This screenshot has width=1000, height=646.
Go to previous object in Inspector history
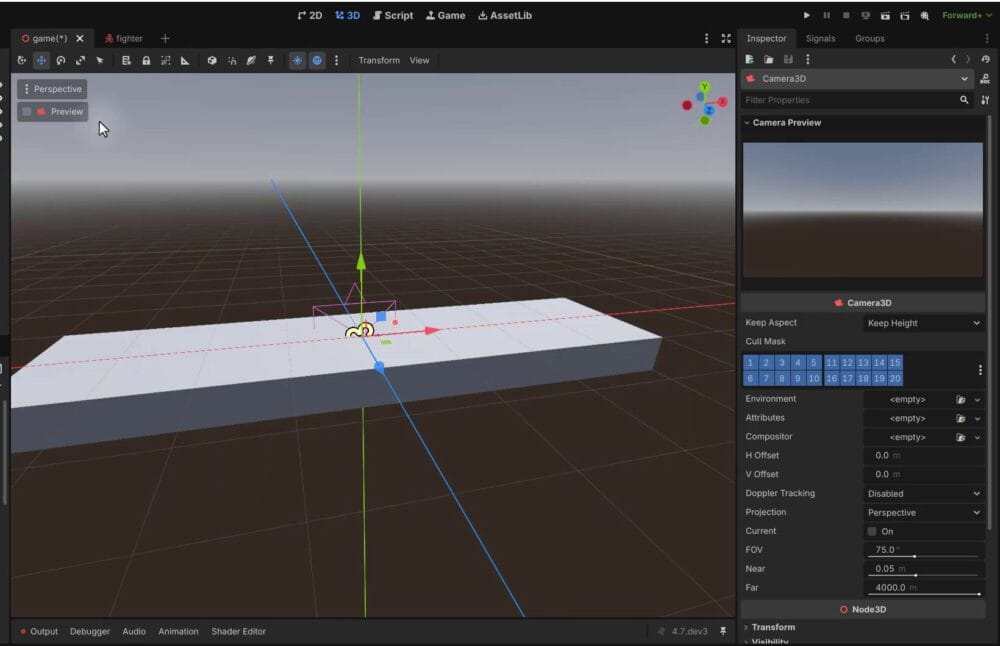(953, 59)
